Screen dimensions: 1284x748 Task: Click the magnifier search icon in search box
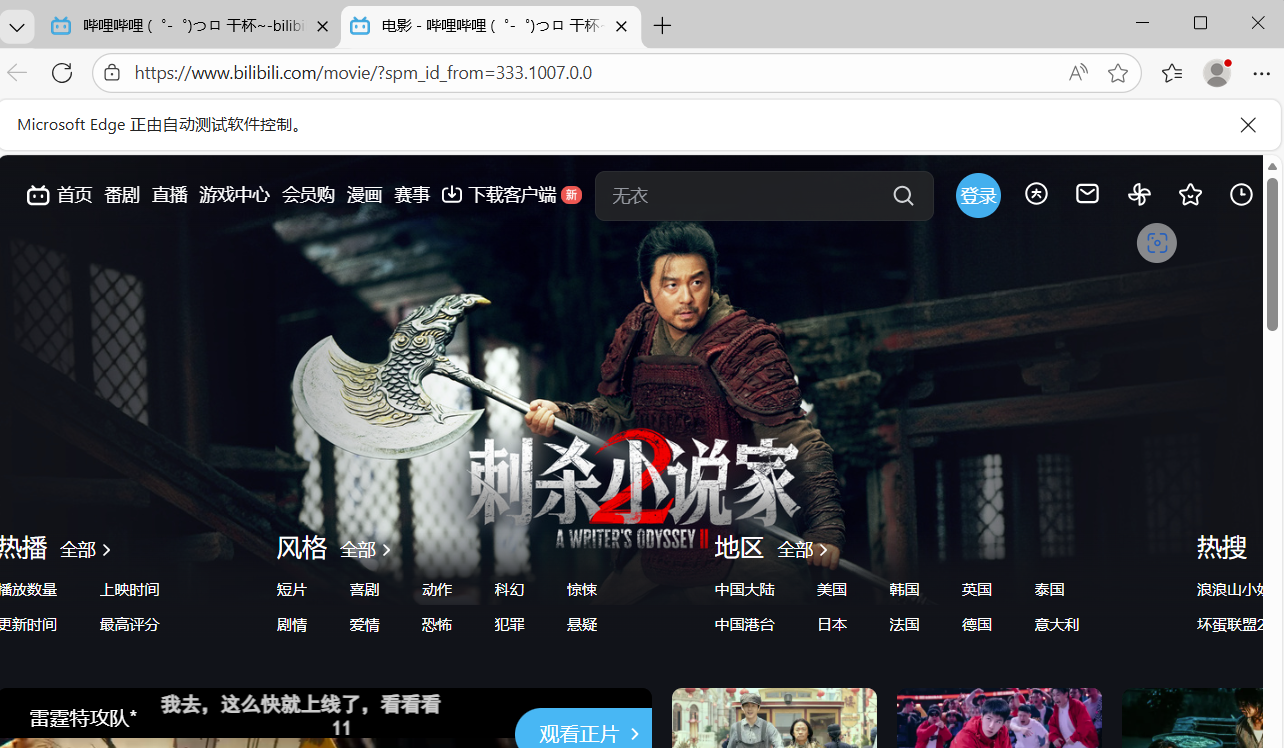903,196
